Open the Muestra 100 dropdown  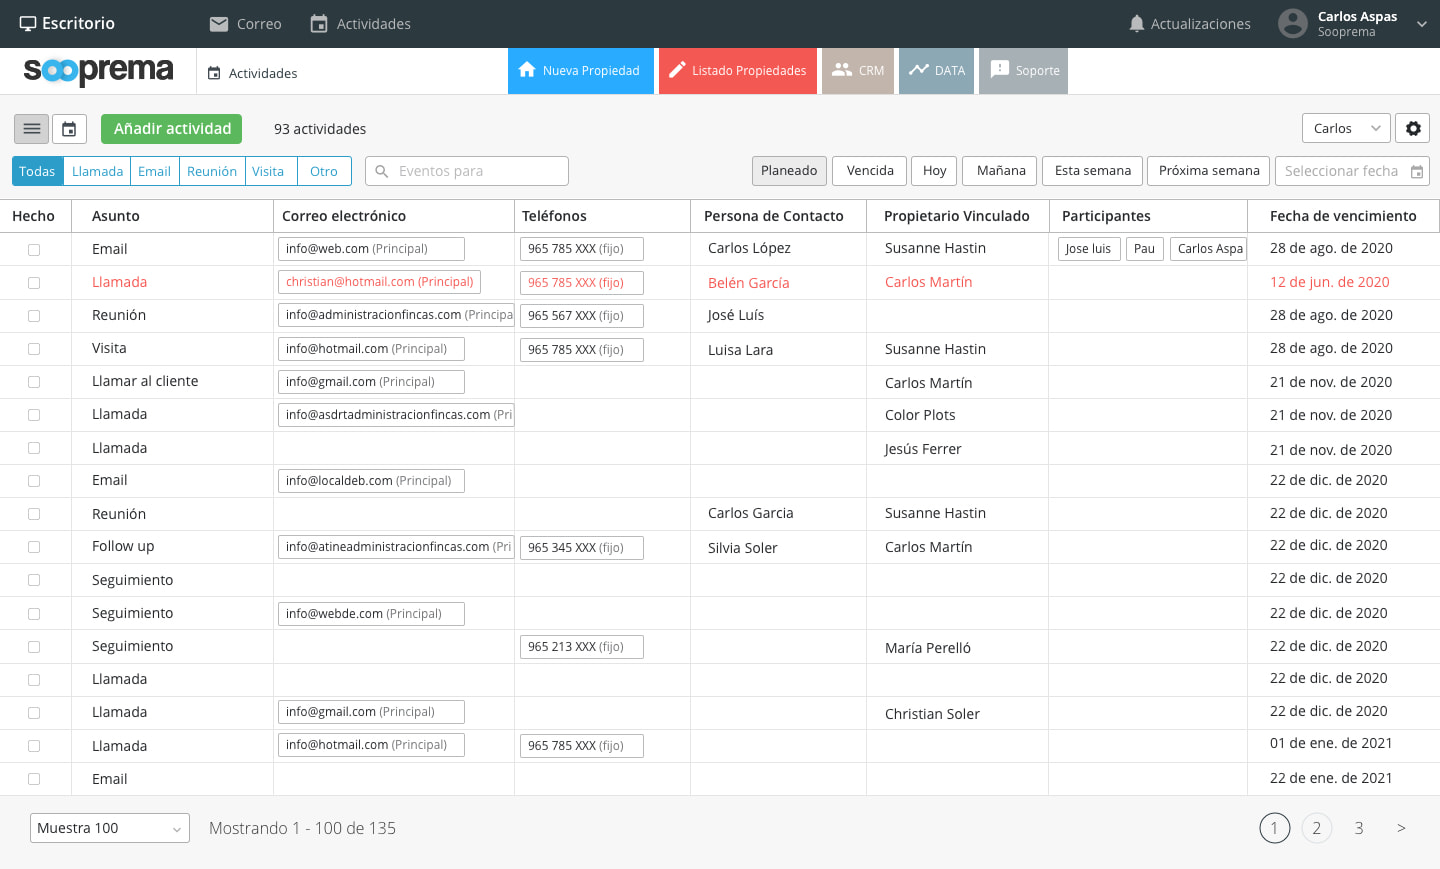tap(110, 828)
